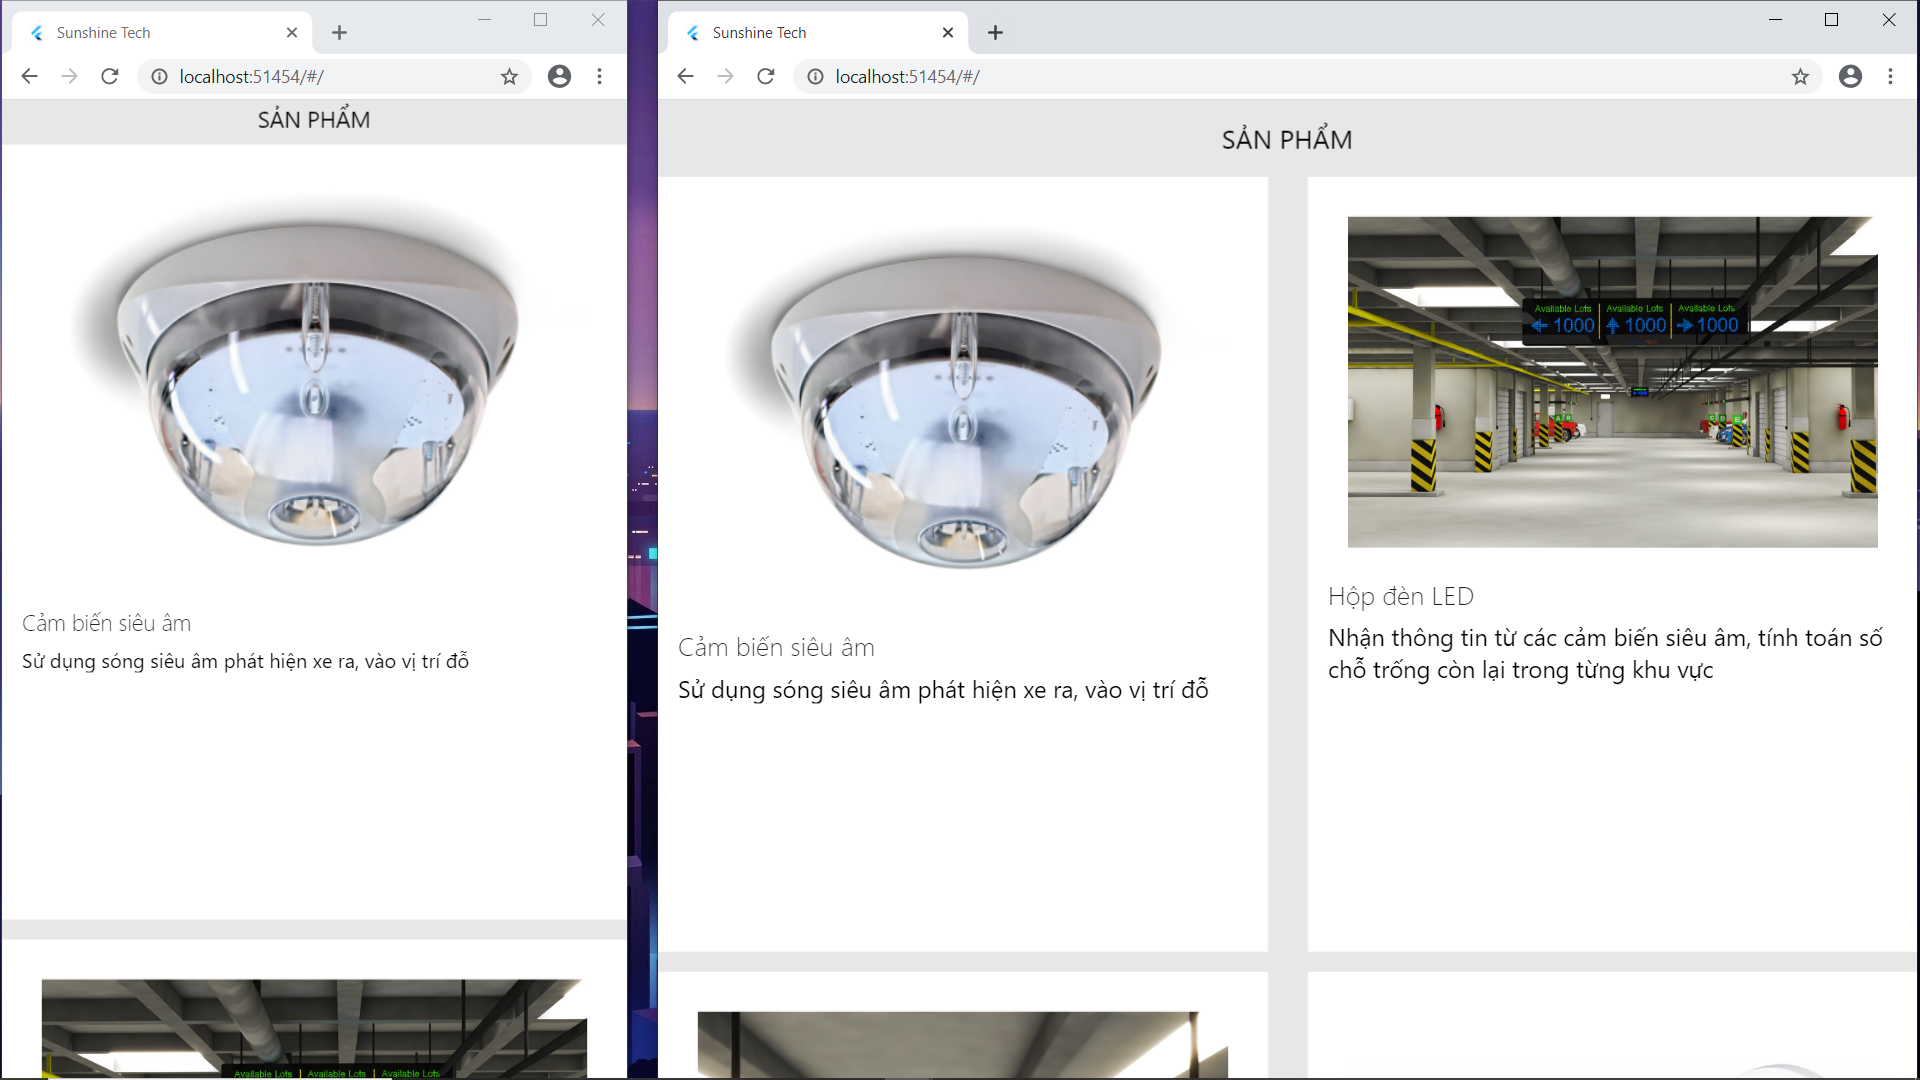Open profile avatar in left browser window
The width and height of the screenshot is (1920, 1080).
point(559,76)
